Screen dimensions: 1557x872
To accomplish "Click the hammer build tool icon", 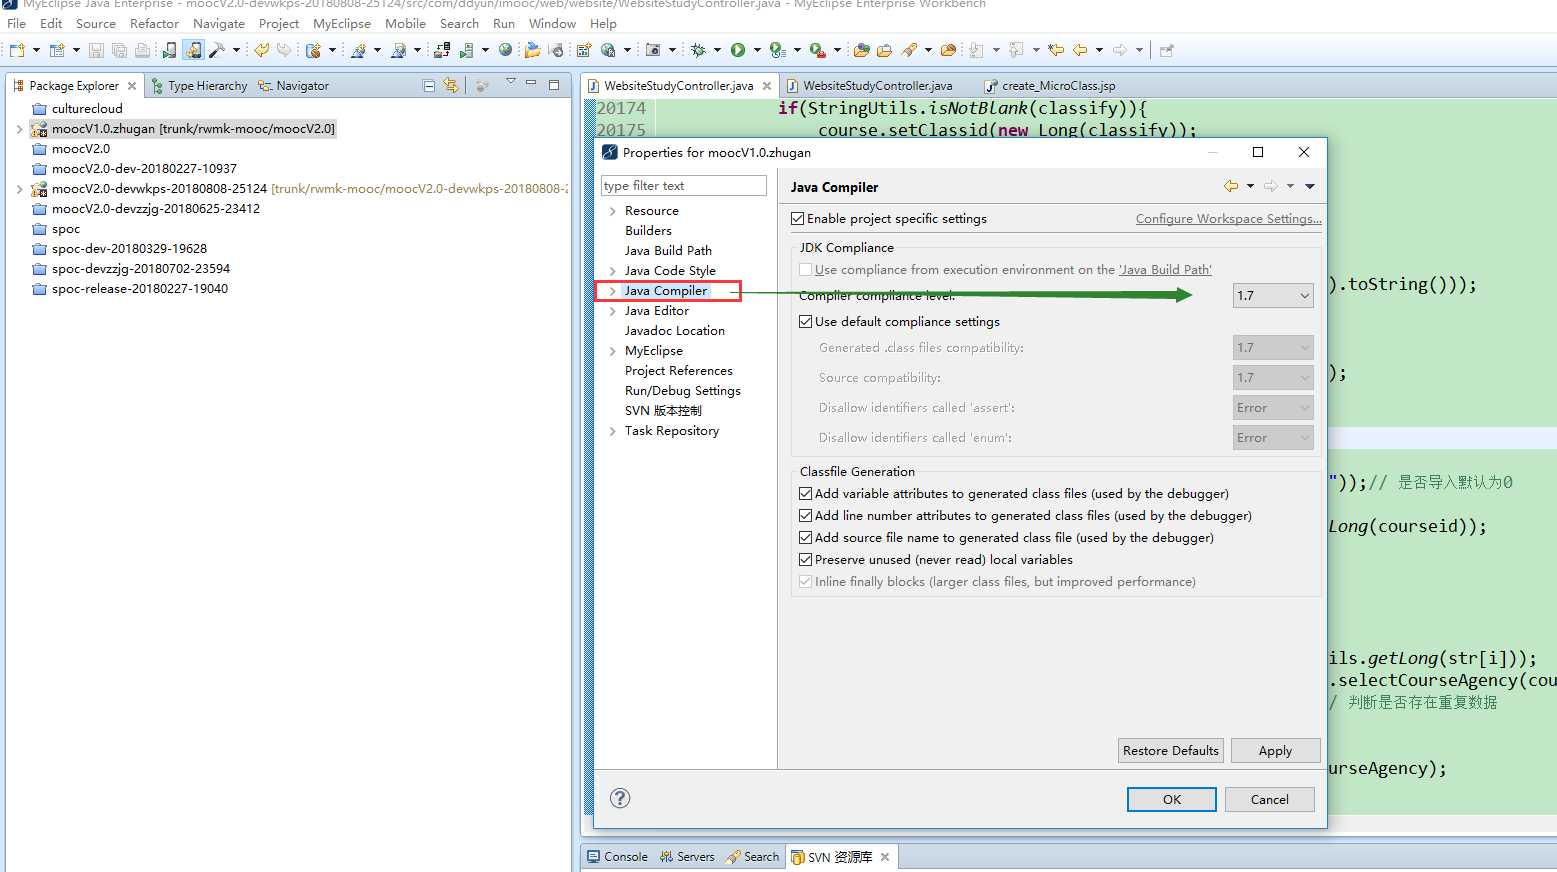I will coord(217,50).
